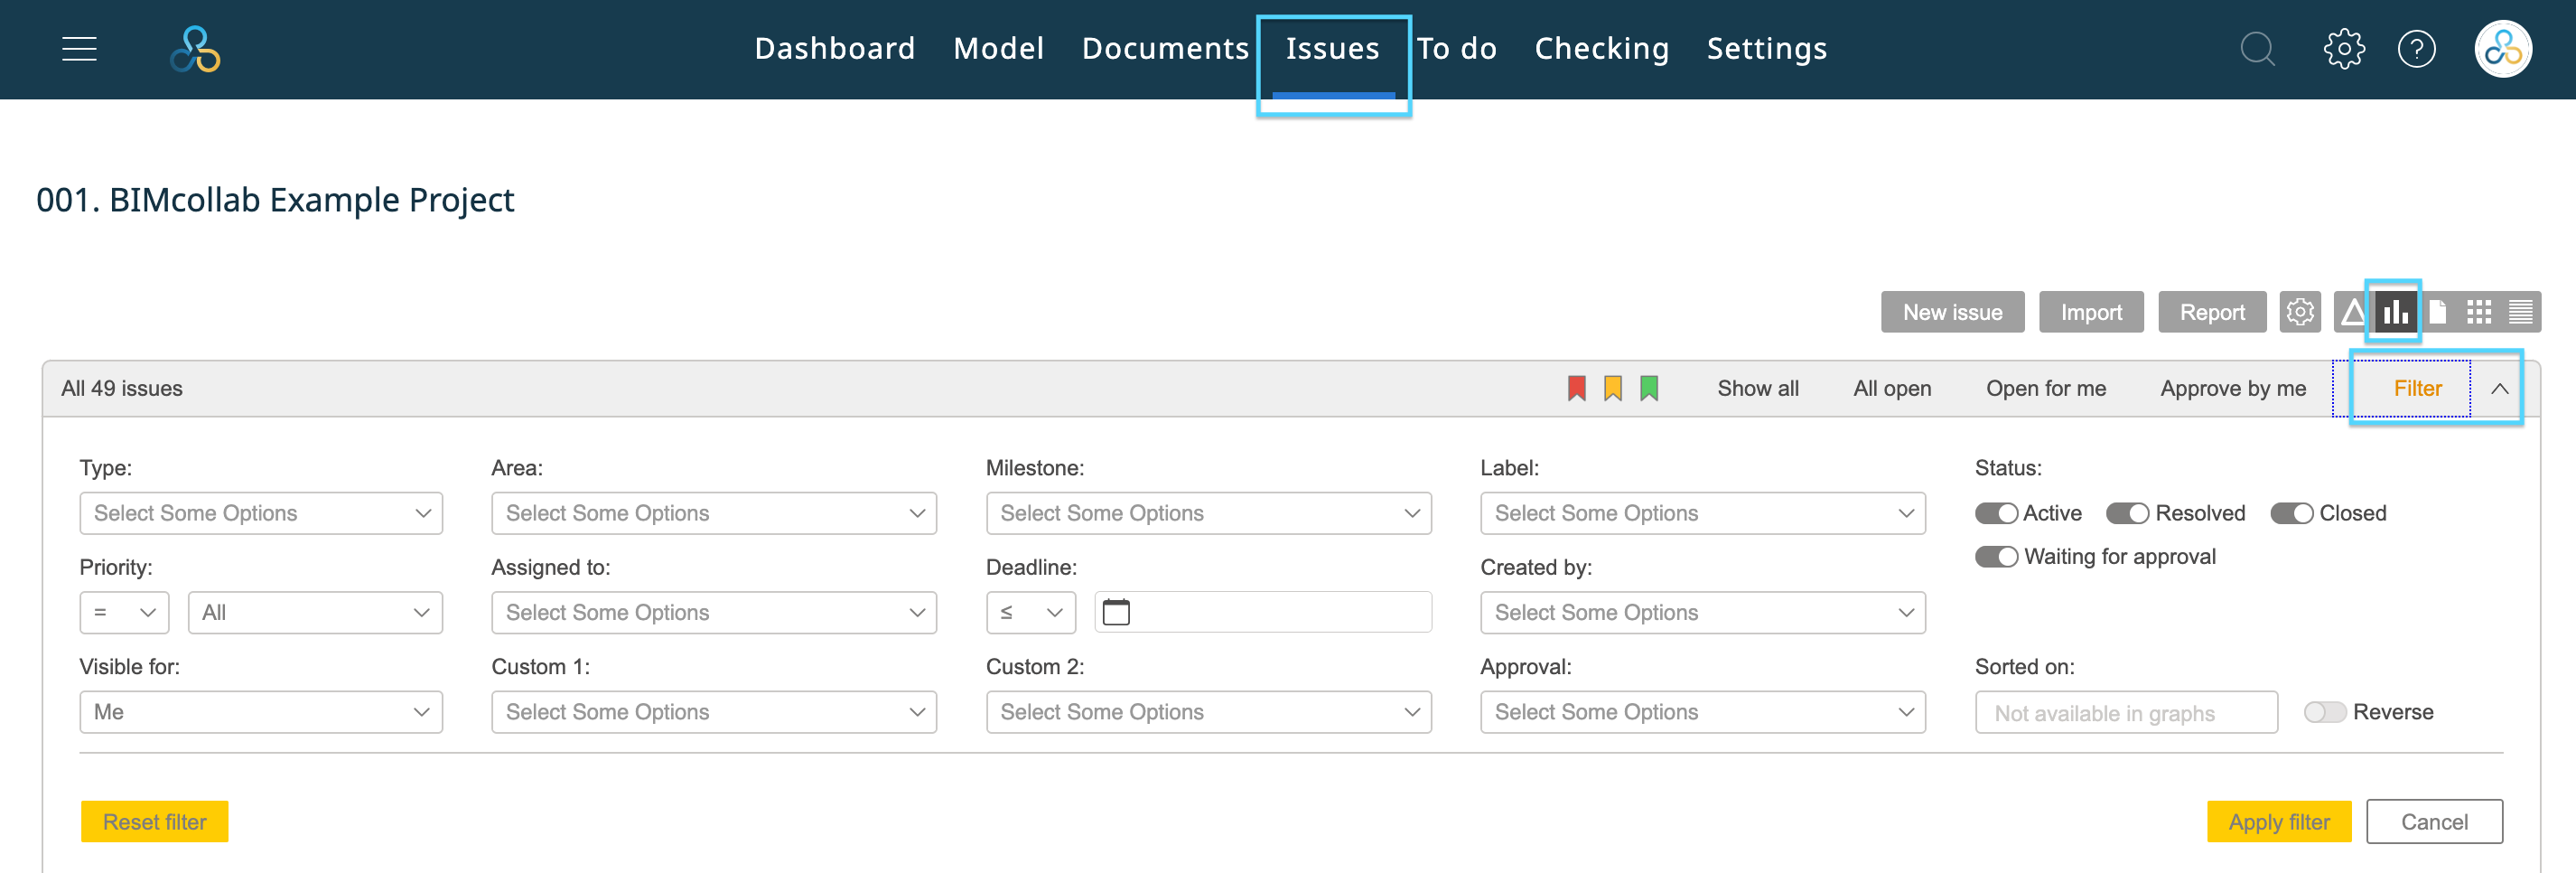
Task: Filter by the green priority bookmark
Action: click(x=1649, y=388)
